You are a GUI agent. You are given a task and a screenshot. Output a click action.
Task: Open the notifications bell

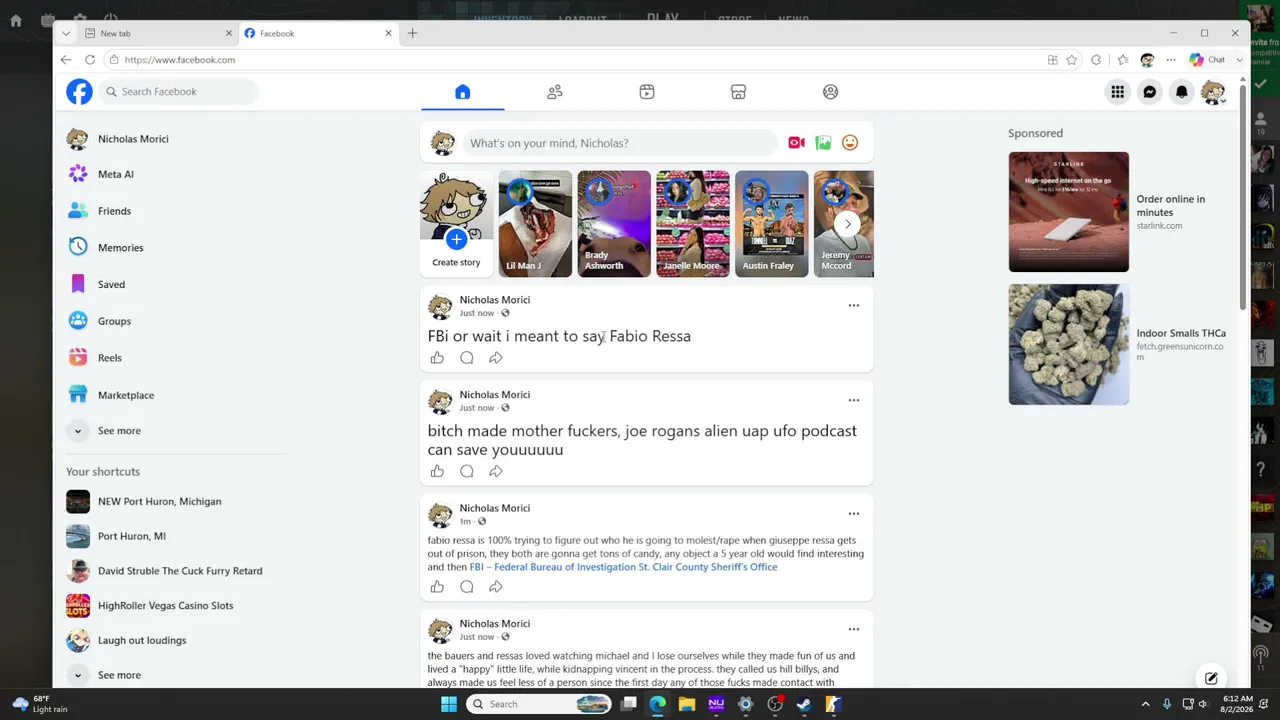pyautogui.click(x=1182, y=92)
